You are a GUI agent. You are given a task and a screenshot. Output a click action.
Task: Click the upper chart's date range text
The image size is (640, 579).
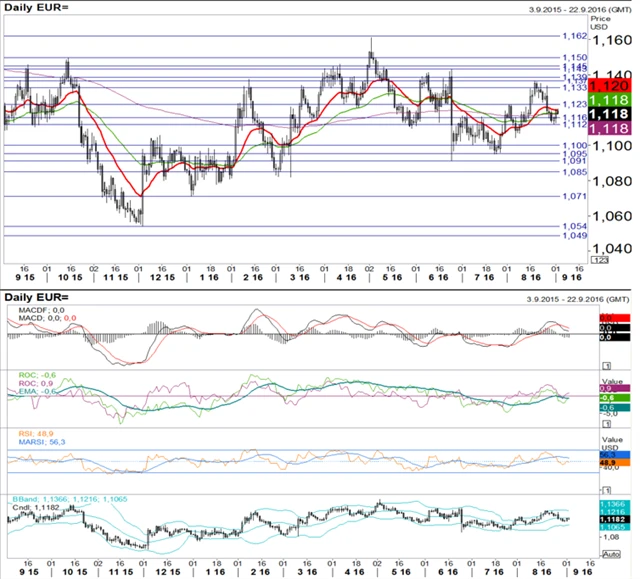[578, 10]
